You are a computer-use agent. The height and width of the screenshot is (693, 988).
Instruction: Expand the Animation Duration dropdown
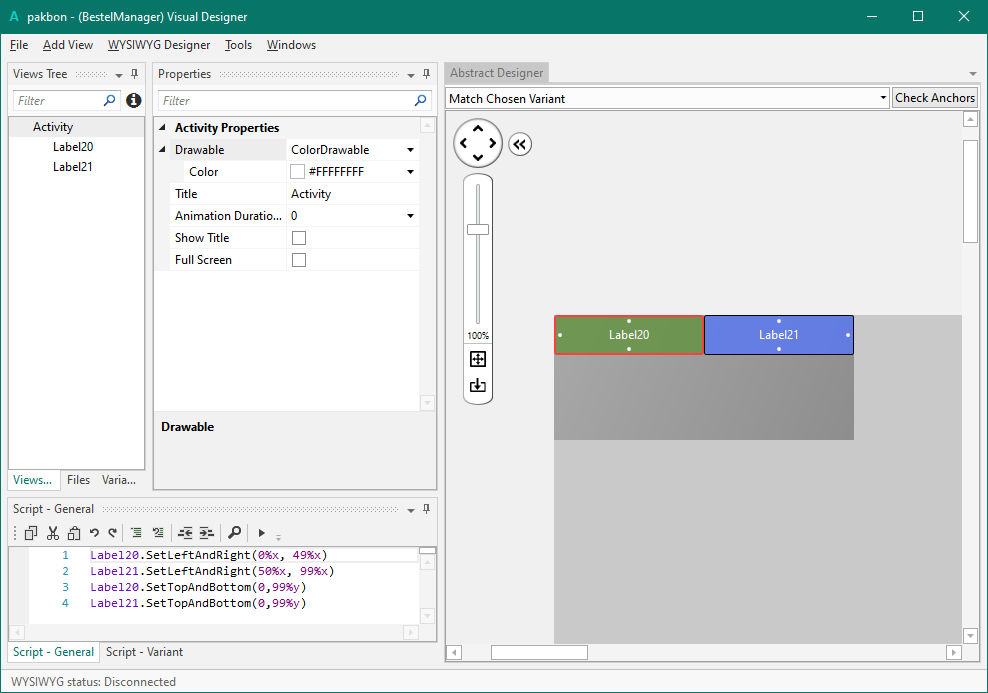410,216
